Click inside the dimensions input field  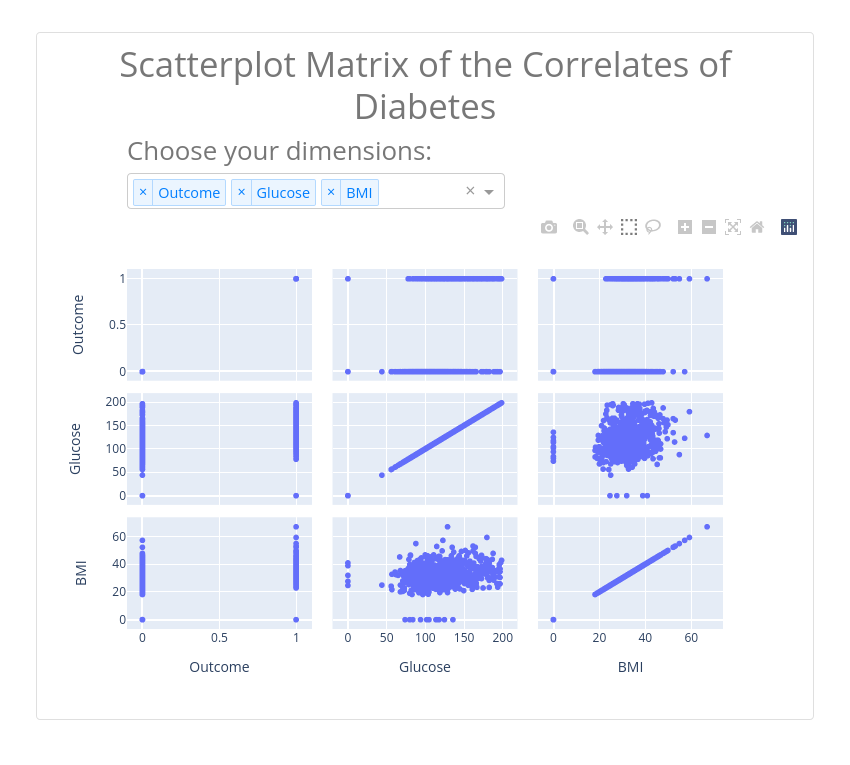420,192
